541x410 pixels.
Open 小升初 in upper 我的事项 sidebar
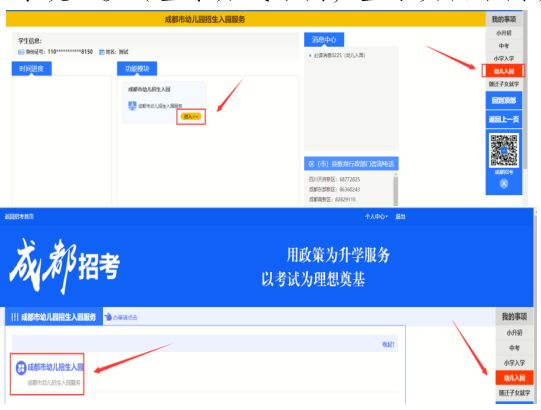pyautogui.click(x=504, y=33)
